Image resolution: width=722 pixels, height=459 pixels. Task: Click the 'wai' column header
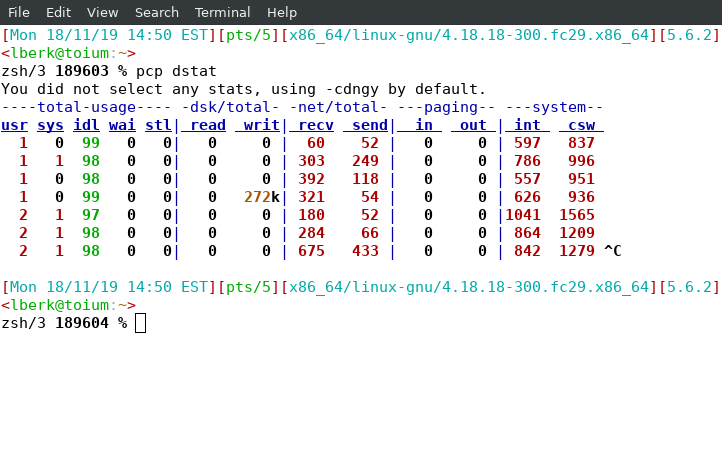[x=122, y=125]
